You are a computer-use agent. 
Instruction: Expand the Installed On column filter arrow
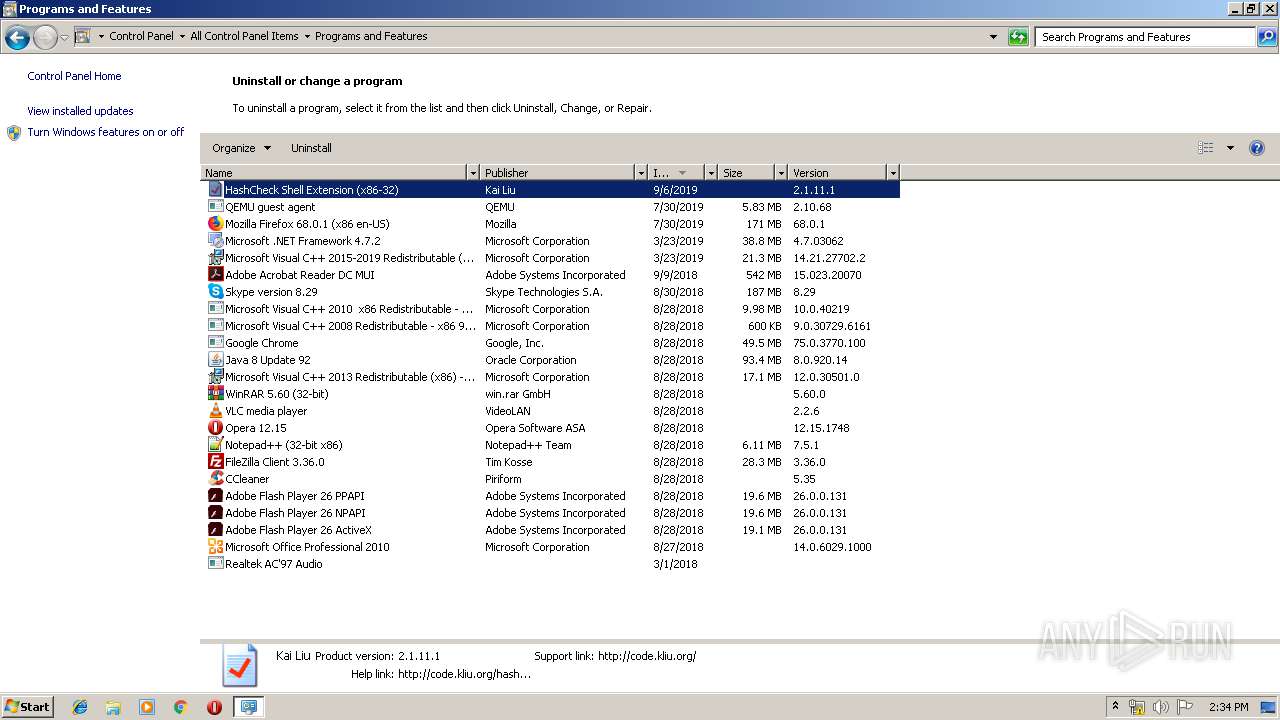(x=711, y=173)
